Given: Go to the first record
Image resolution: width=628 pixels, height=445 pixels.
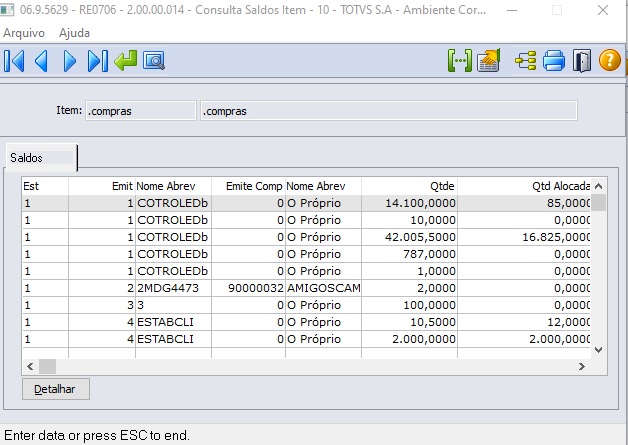Looking at the screenshot, I should click(x=14, y=61).
